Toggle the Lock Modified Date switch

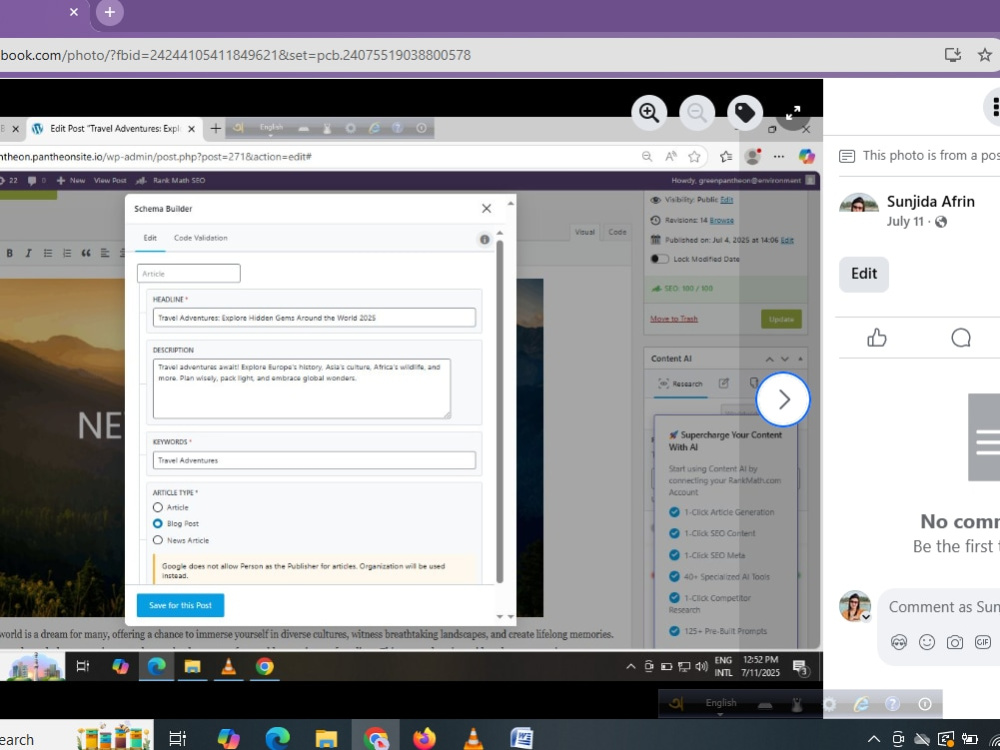pyautogui.click(x=659, y=259)
